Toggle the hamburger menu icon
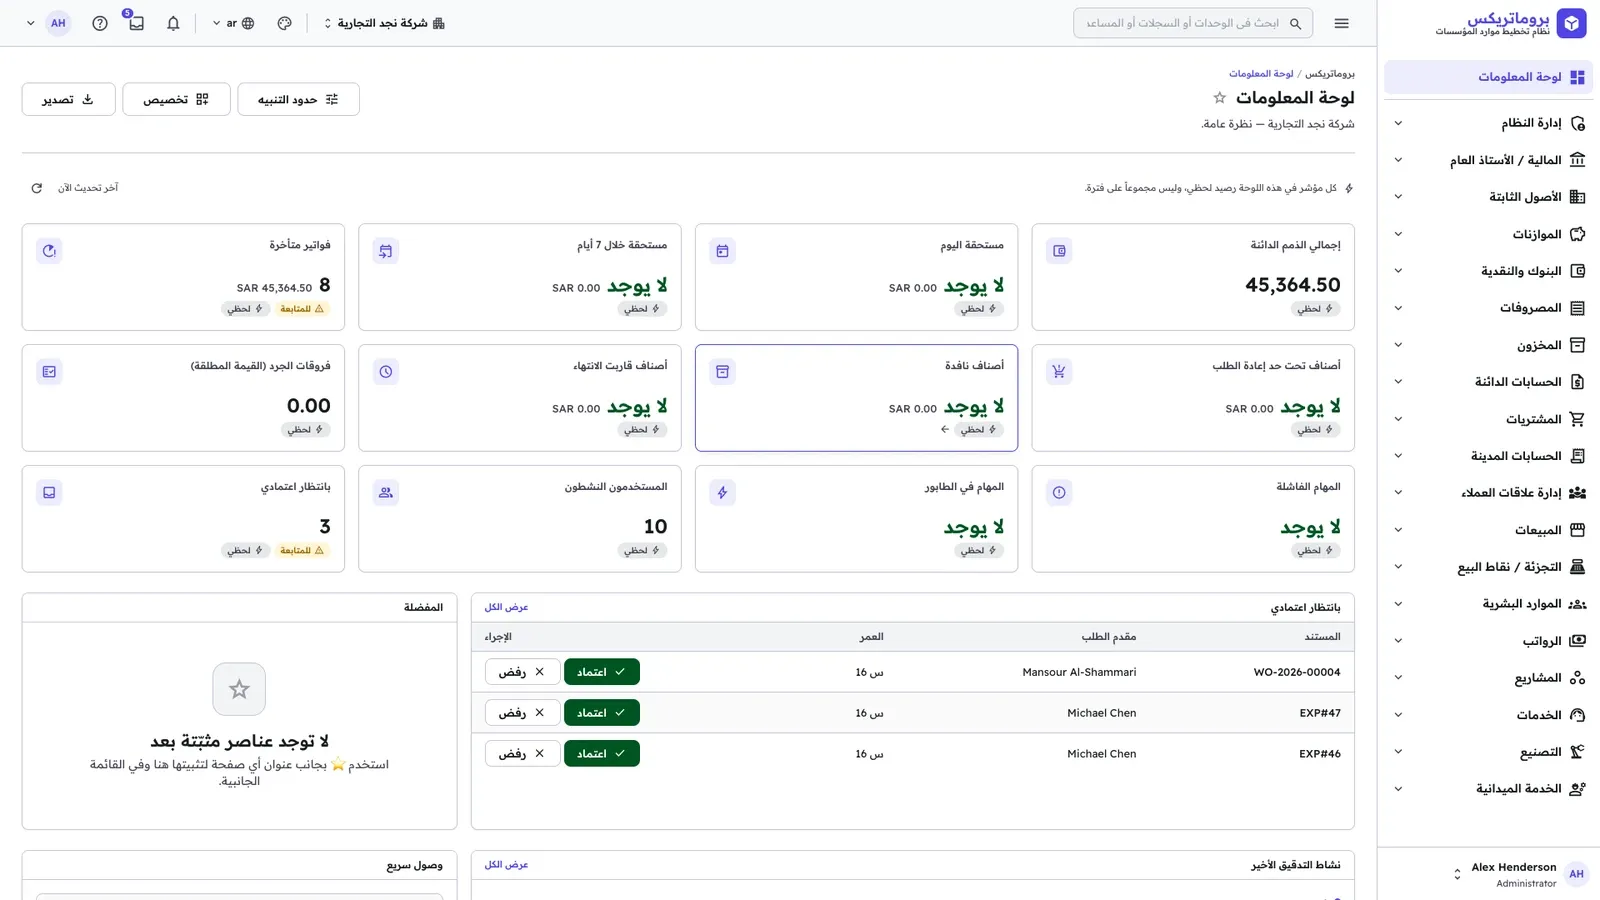Image resolution: width=1600 pixels, height=900 pixels. pos(1342,23)
